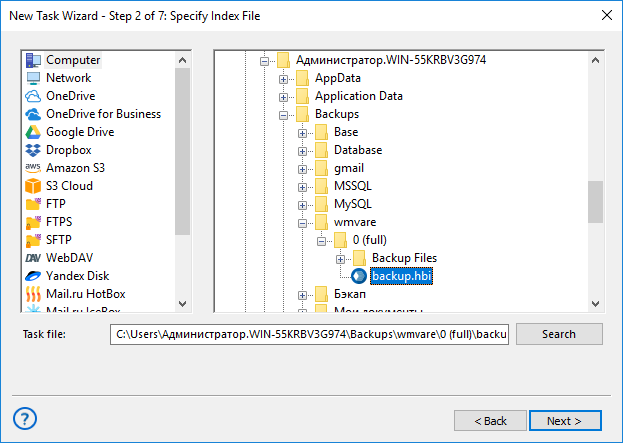This screenshot has width=623, height=443.
Task: Select the Администратор.WIN-55KRBV3G974 folder label
Action: click(391, 60)
